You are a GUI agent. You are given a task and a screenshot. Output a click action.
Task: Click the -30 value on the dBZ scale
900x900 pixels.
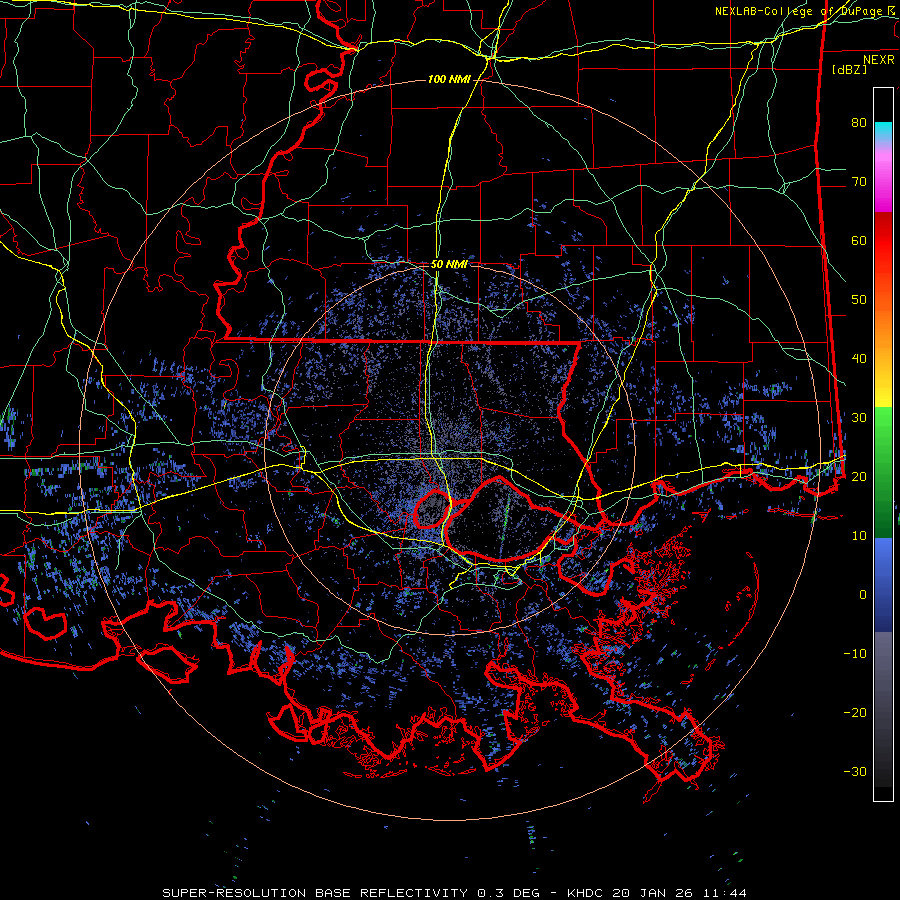coord(855,771)
